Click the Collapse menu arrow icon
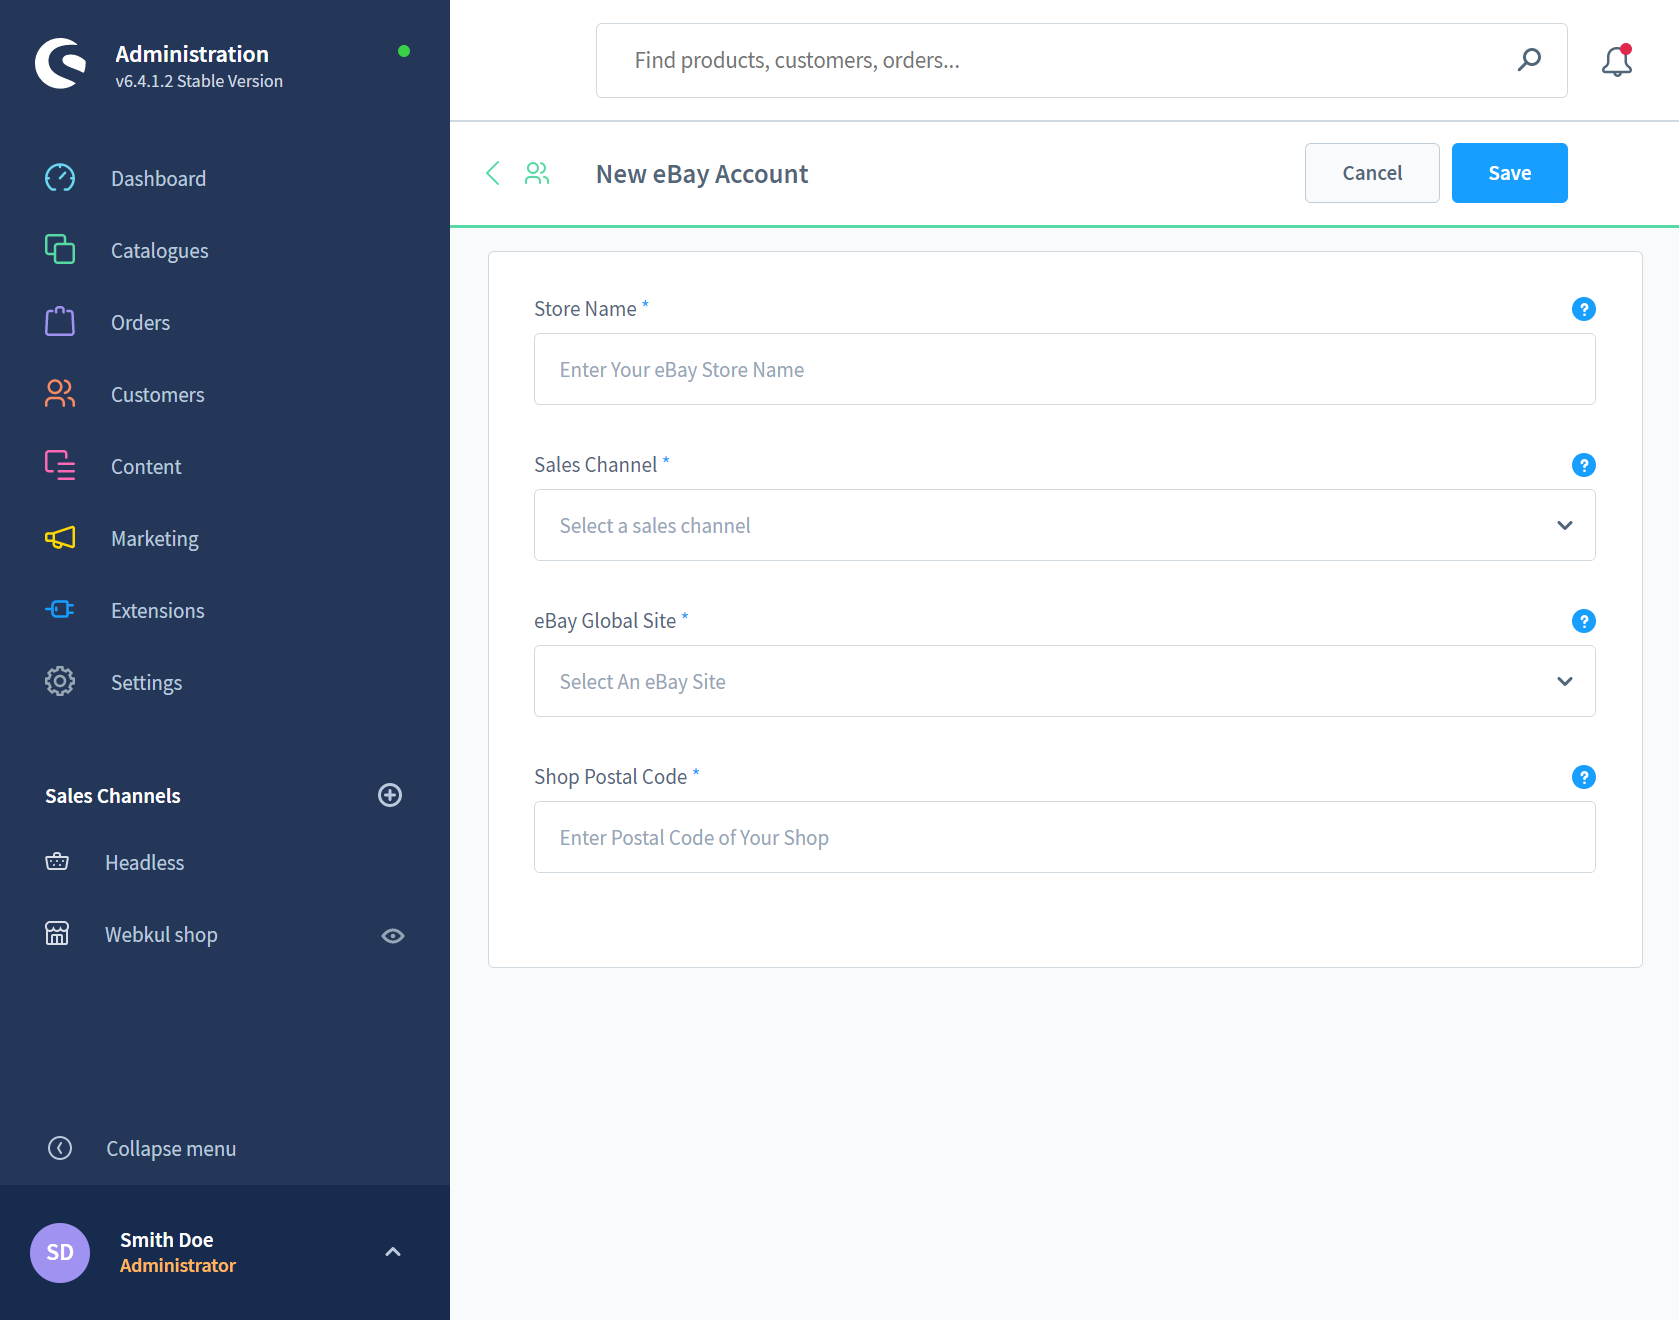Screen dimensions: 1679x1320 [x=60, y=1148]
